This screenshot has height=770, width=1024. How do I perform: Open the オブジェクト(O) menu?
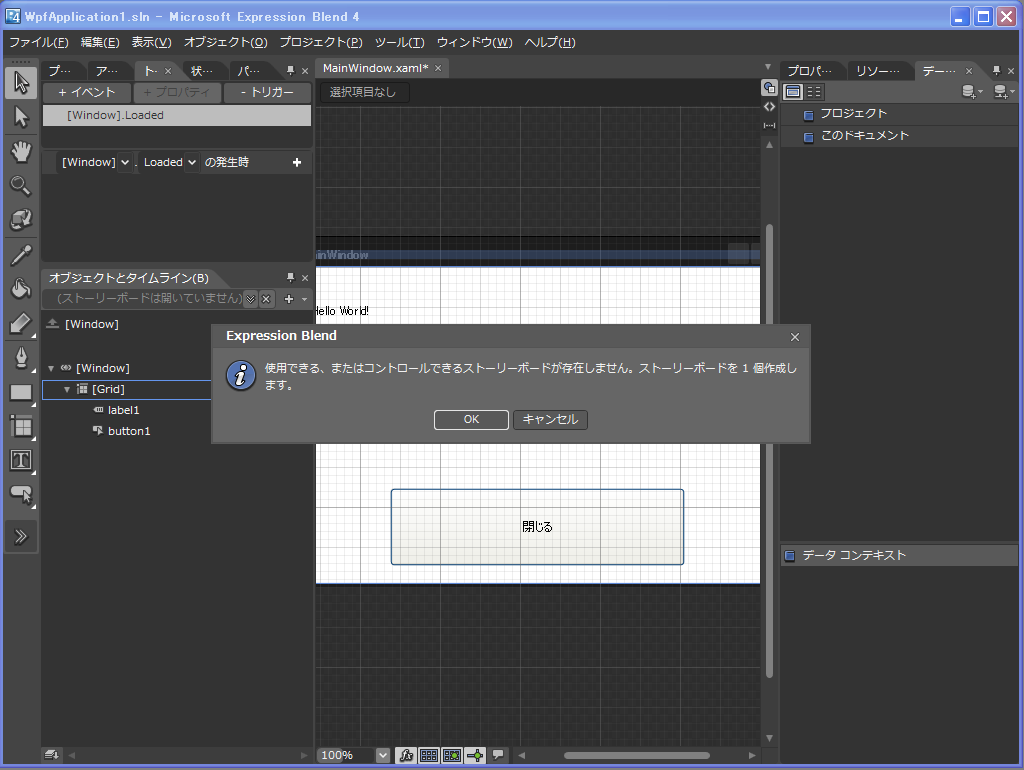click(225, 42)
